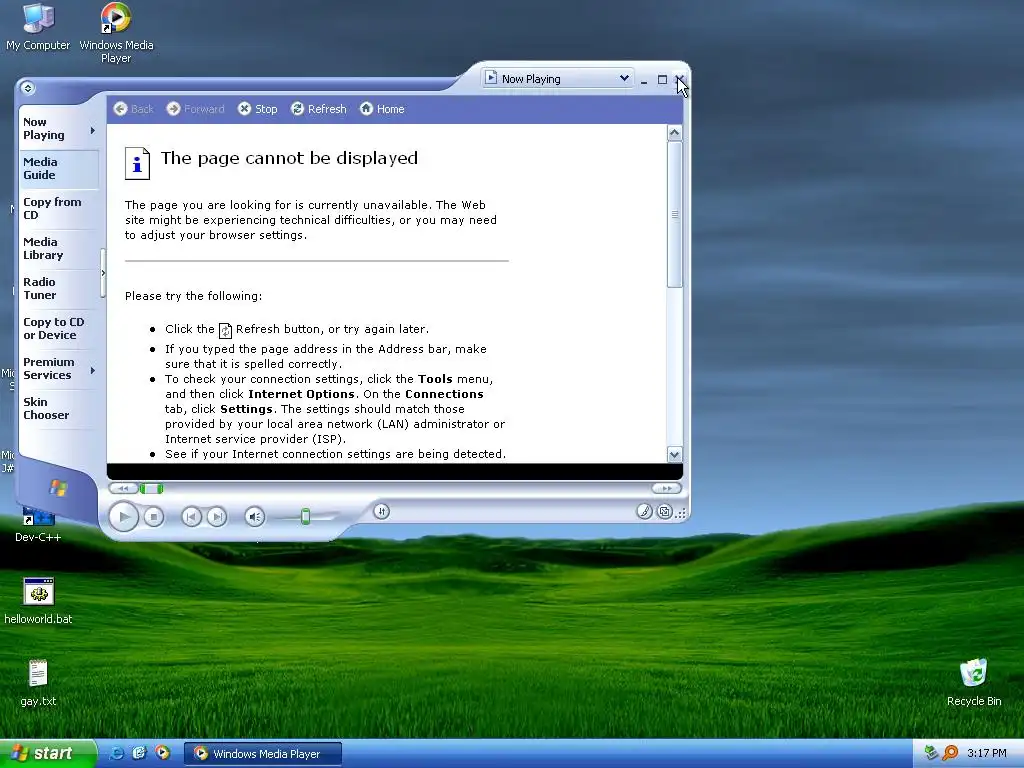Launch Media Player from Quick Launch

[x=162, y=754]
